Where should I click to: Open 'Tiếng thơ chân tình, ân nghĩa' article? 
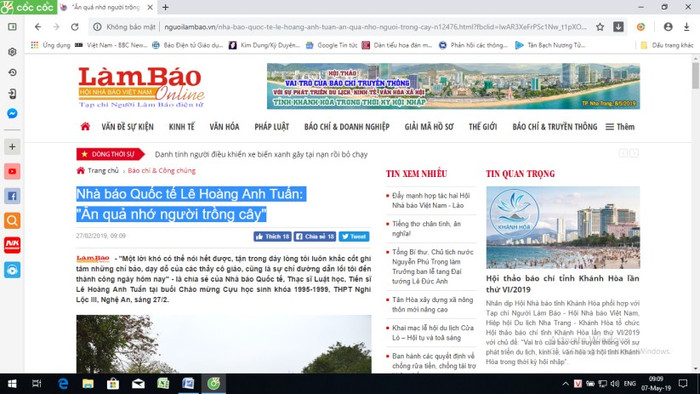426,228
